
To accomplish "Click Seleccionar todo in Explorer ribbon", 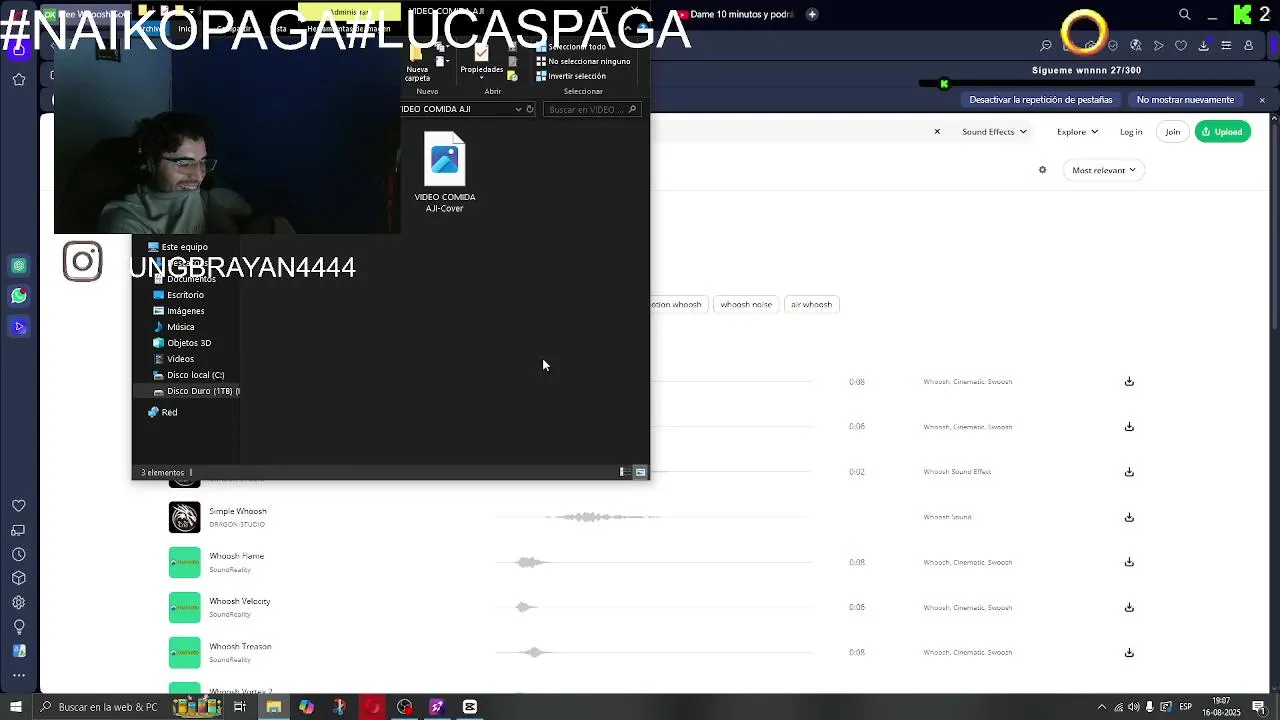I will coord(571,47).
